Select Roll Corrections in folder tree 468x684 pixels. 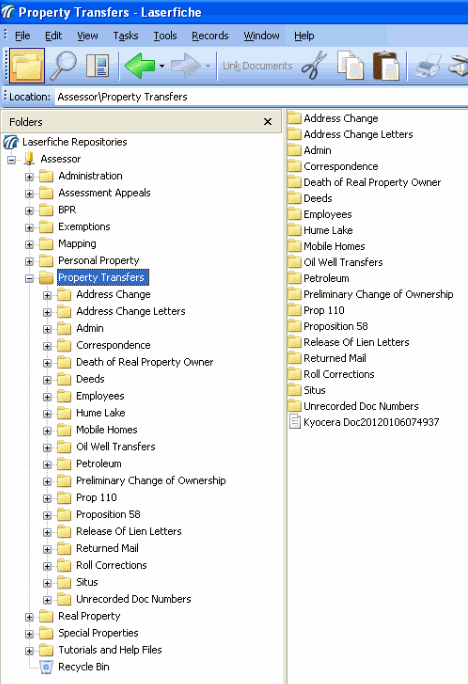(112, 565)
